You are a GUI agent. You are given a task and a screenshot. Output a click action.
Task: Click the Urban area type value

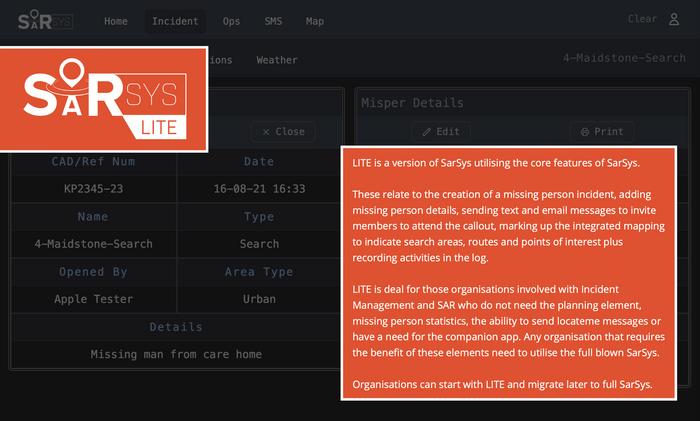[259, 299]
